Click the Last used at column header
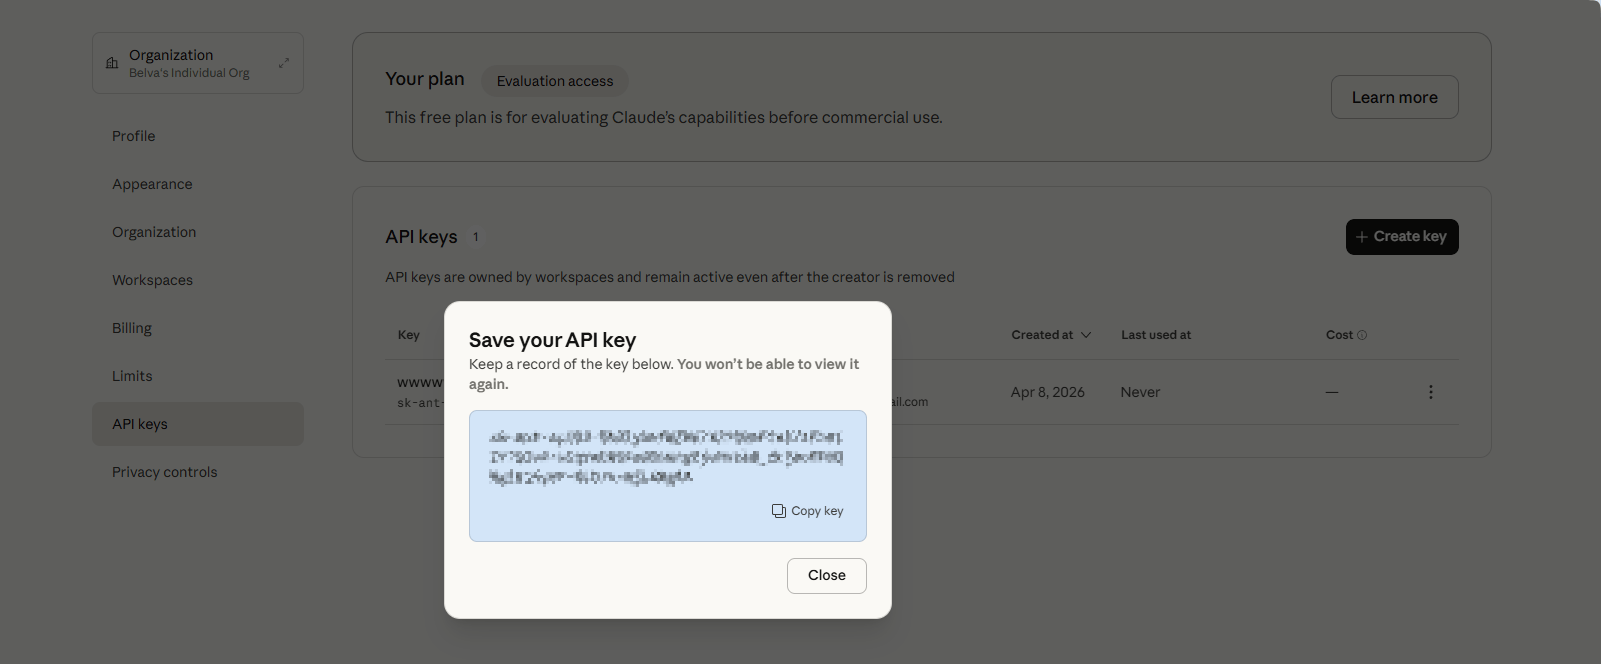Viewport: 1601px width, 664px height. pos(1155,335)
